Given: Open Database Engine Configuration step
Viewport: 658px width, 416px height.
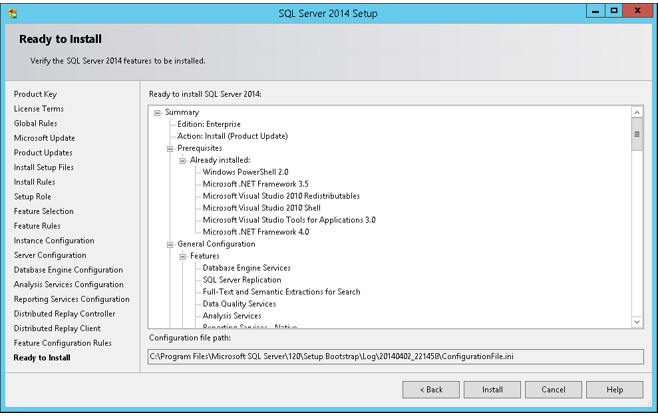Looking at the screenshot, I should point(68,270).
